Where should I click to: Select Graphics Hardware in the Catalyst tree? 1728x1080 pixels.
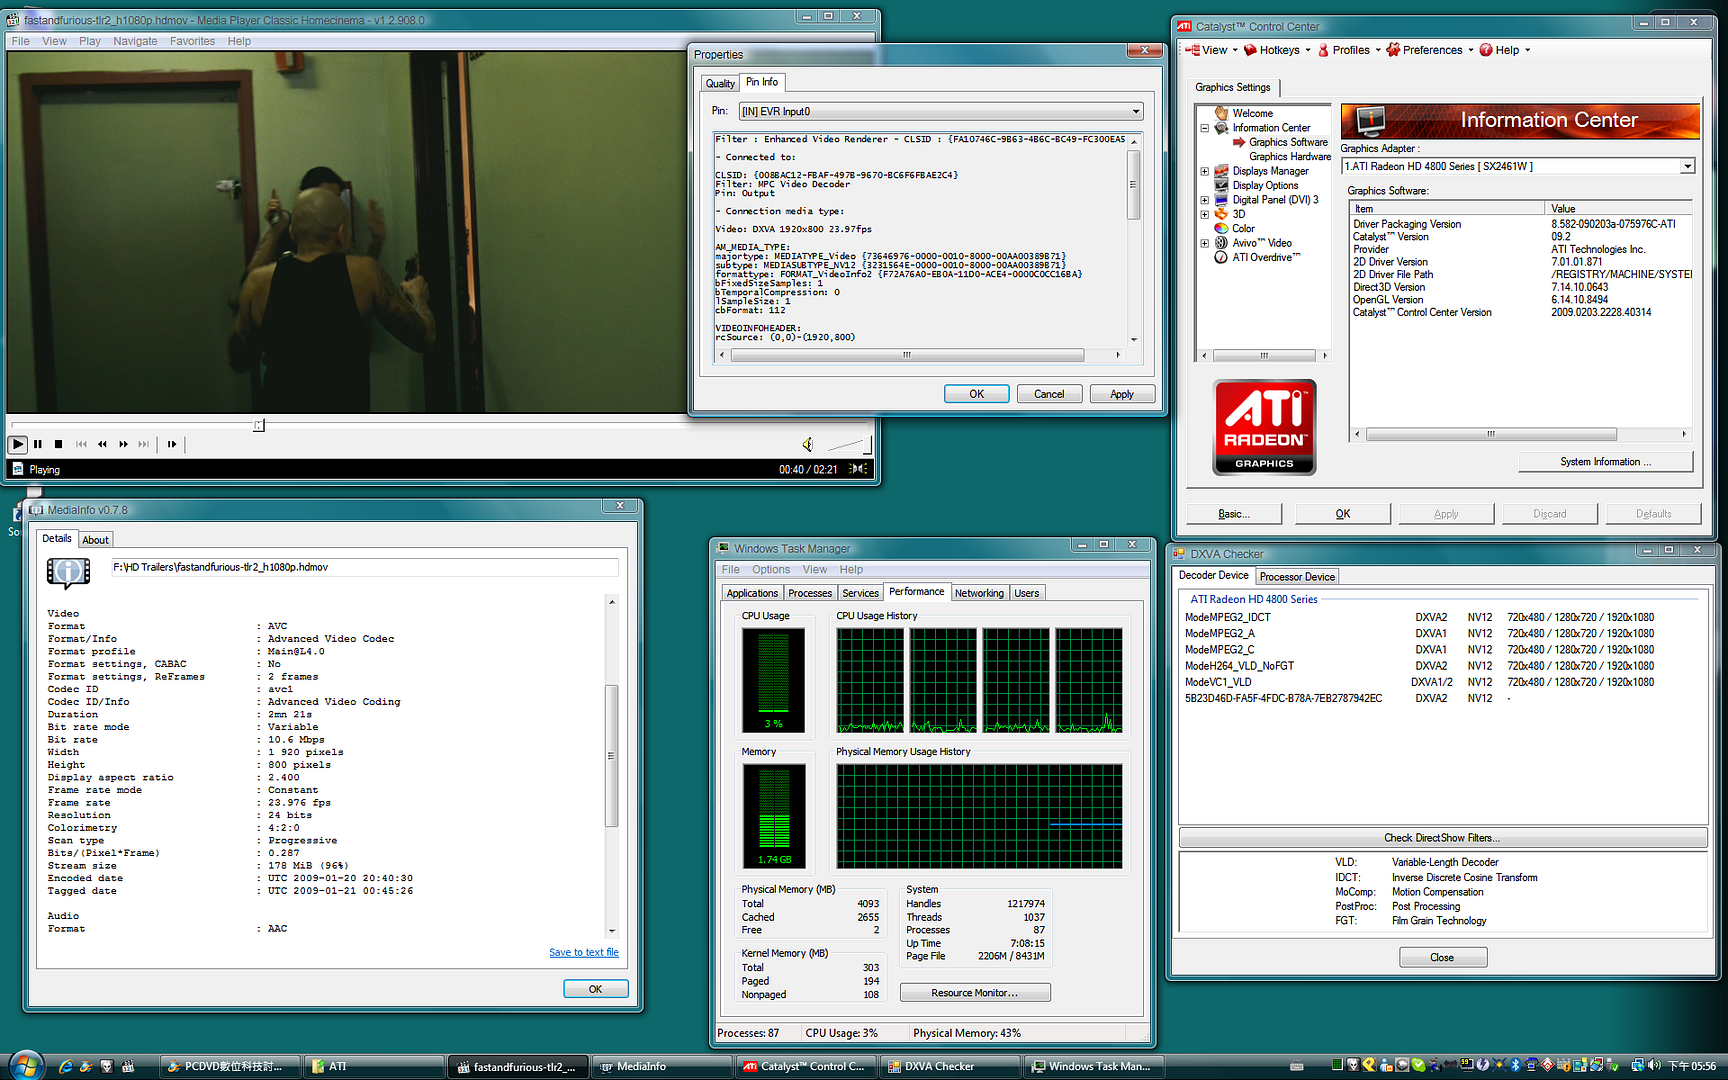click(x=1290, y=156)
